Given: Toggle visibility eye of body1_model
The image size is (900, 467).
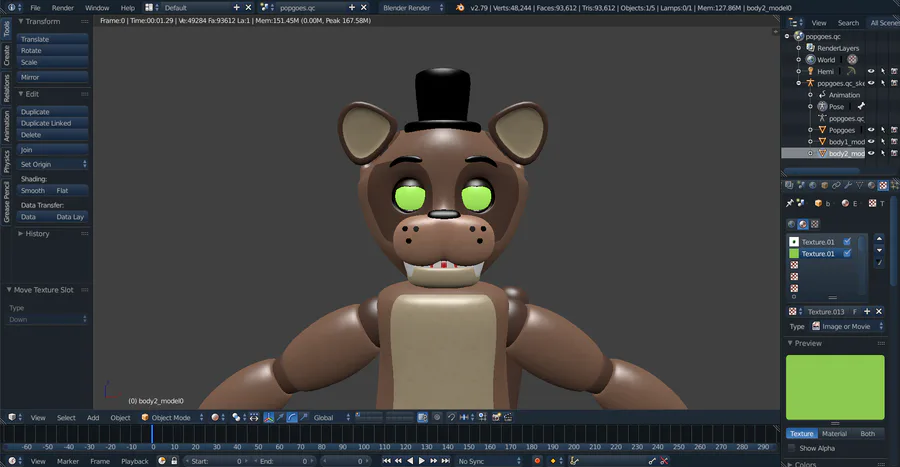Looking at the screenshot, I should point(871,142).
